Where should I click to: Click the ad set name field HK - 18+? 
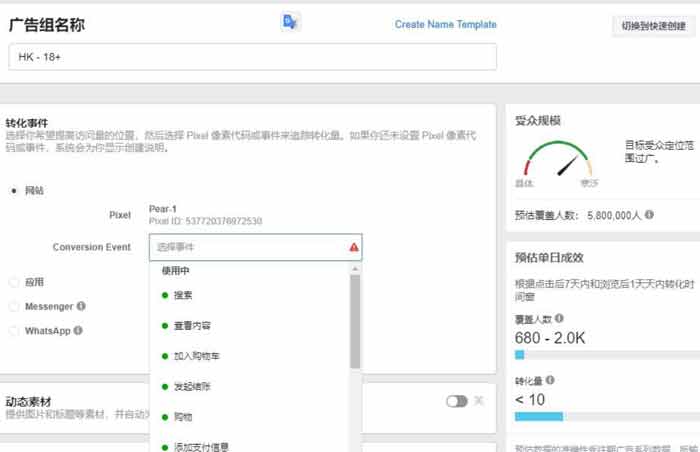[x=252, y=58]
